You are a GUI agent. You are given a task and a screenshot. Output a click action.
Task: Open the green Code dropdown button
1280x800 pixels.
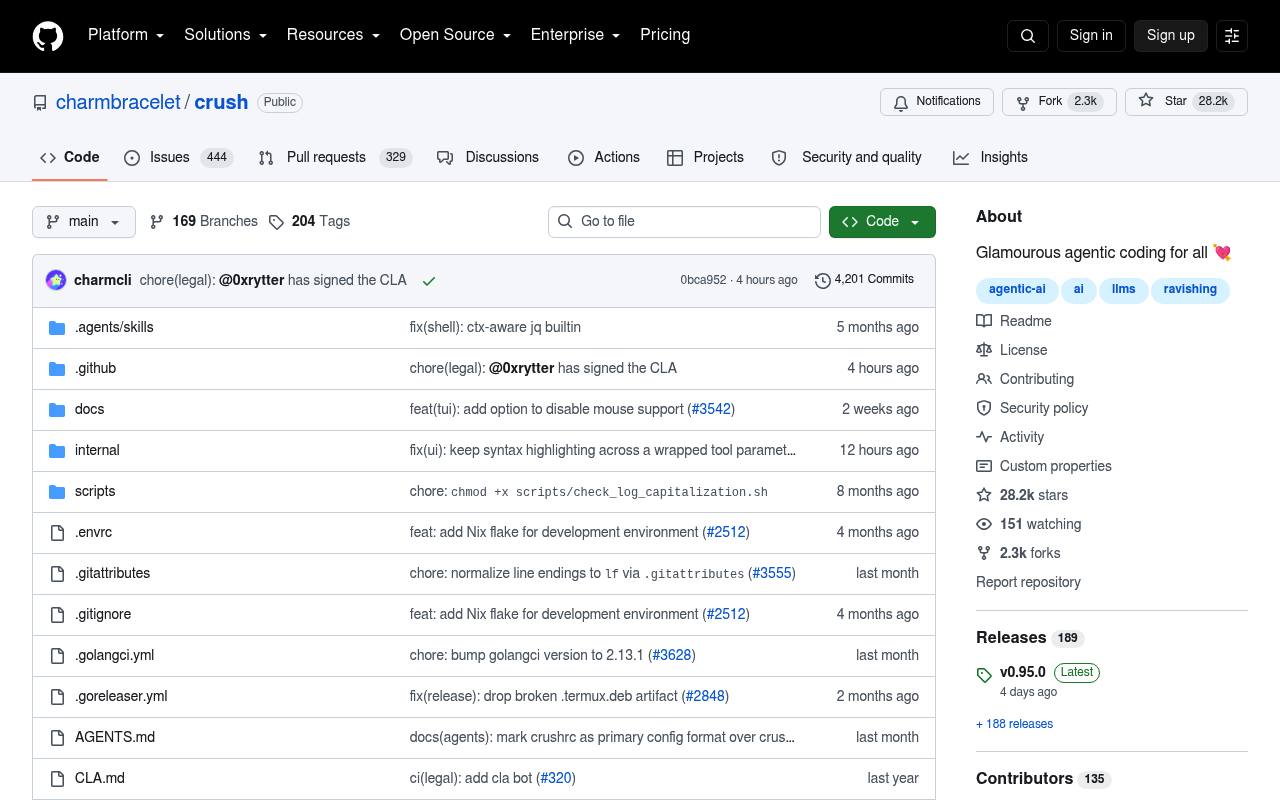[x=882, y=222]
